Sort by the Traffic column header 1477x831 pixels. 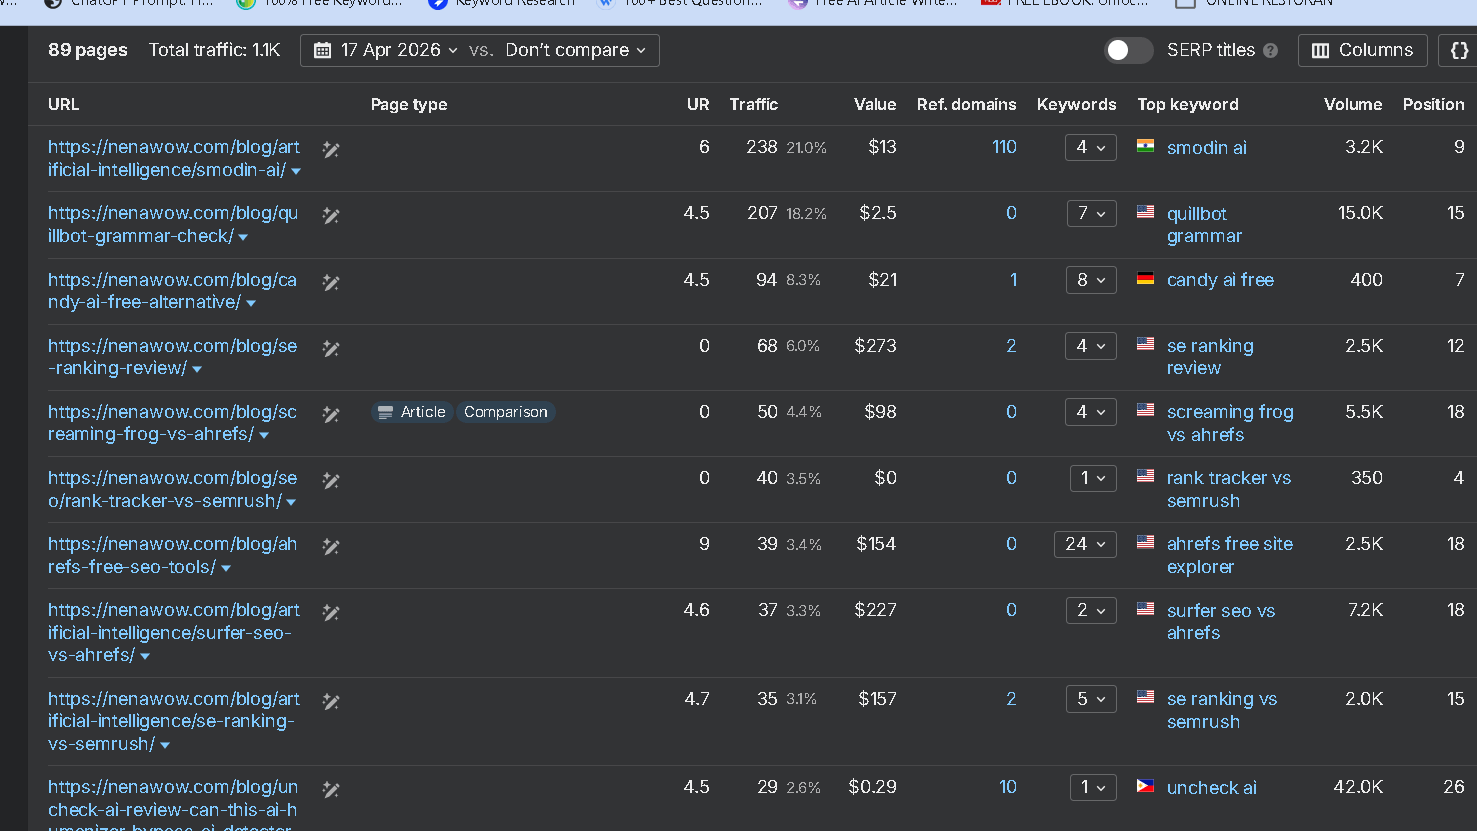tap(753, 104)
